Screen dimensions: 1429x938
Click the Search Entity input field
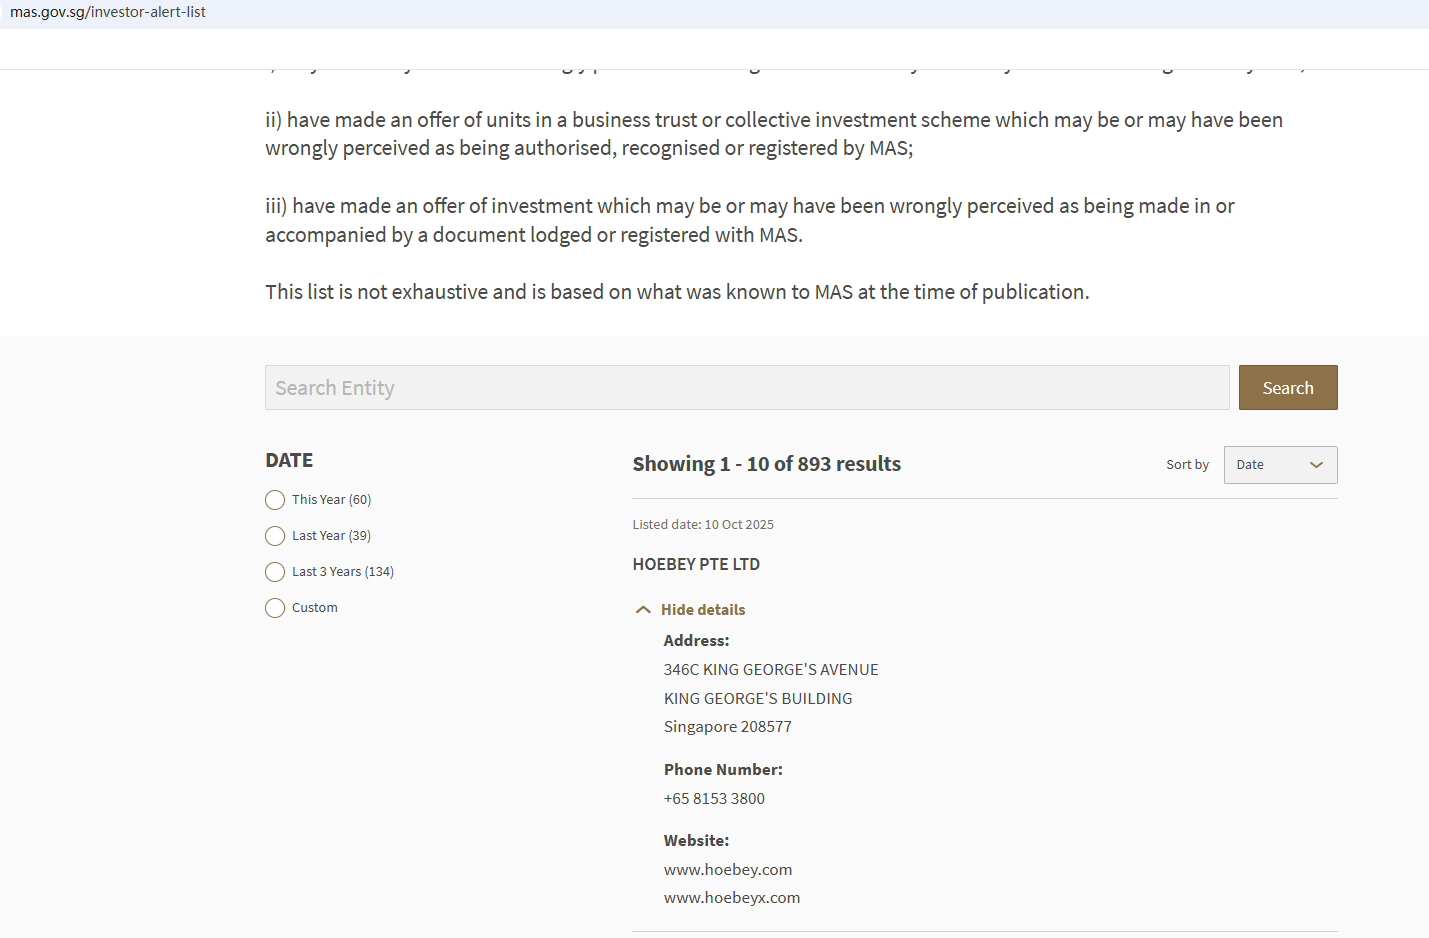click(746, 388)
